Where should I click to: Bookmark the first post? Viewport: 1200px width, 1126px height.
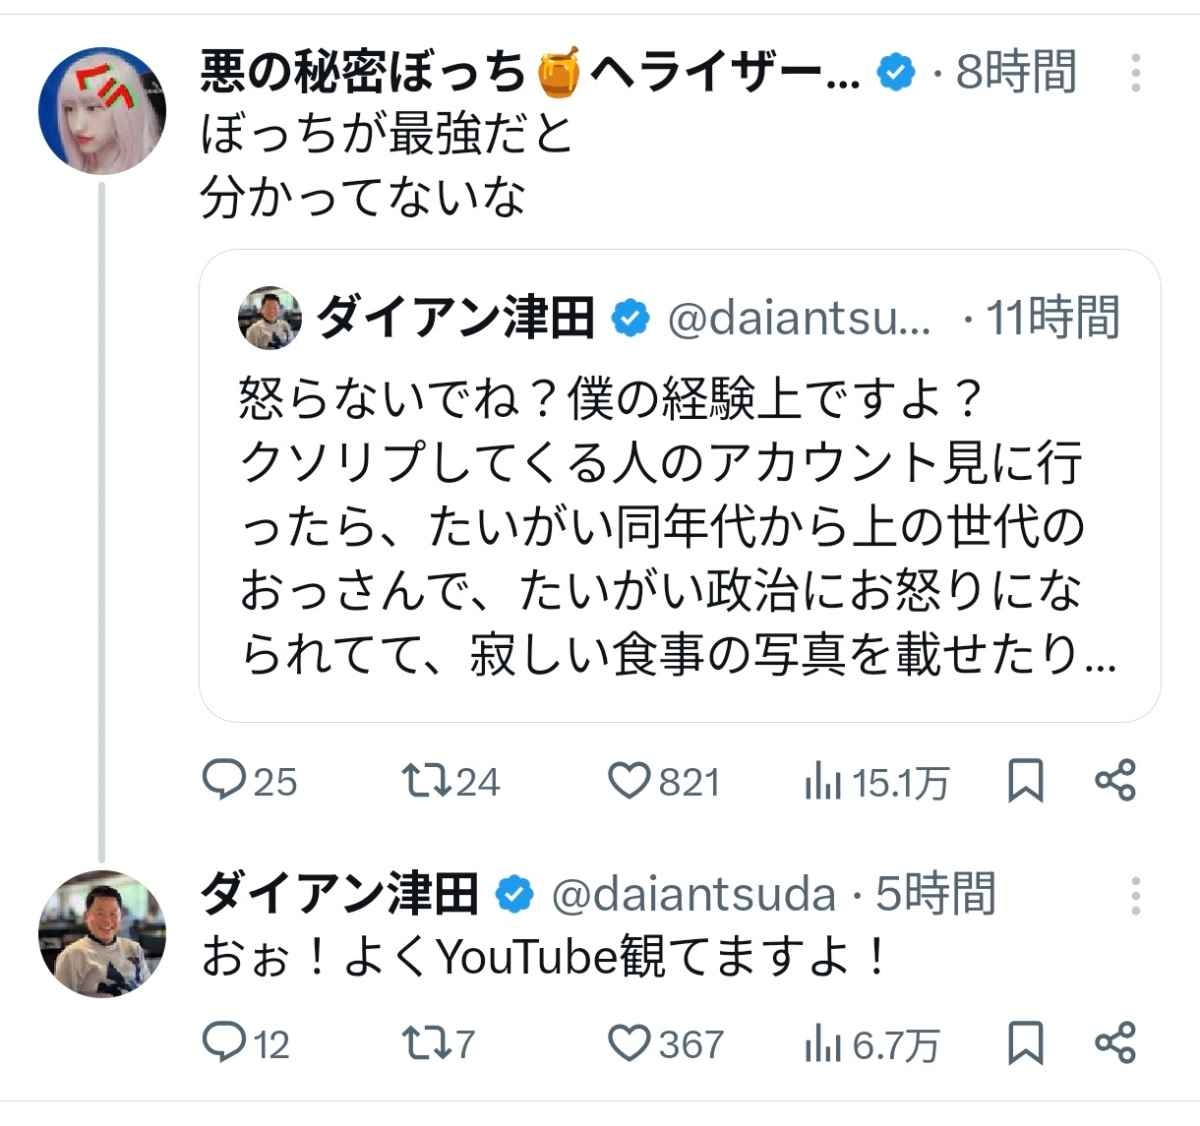pos(1026,781)
